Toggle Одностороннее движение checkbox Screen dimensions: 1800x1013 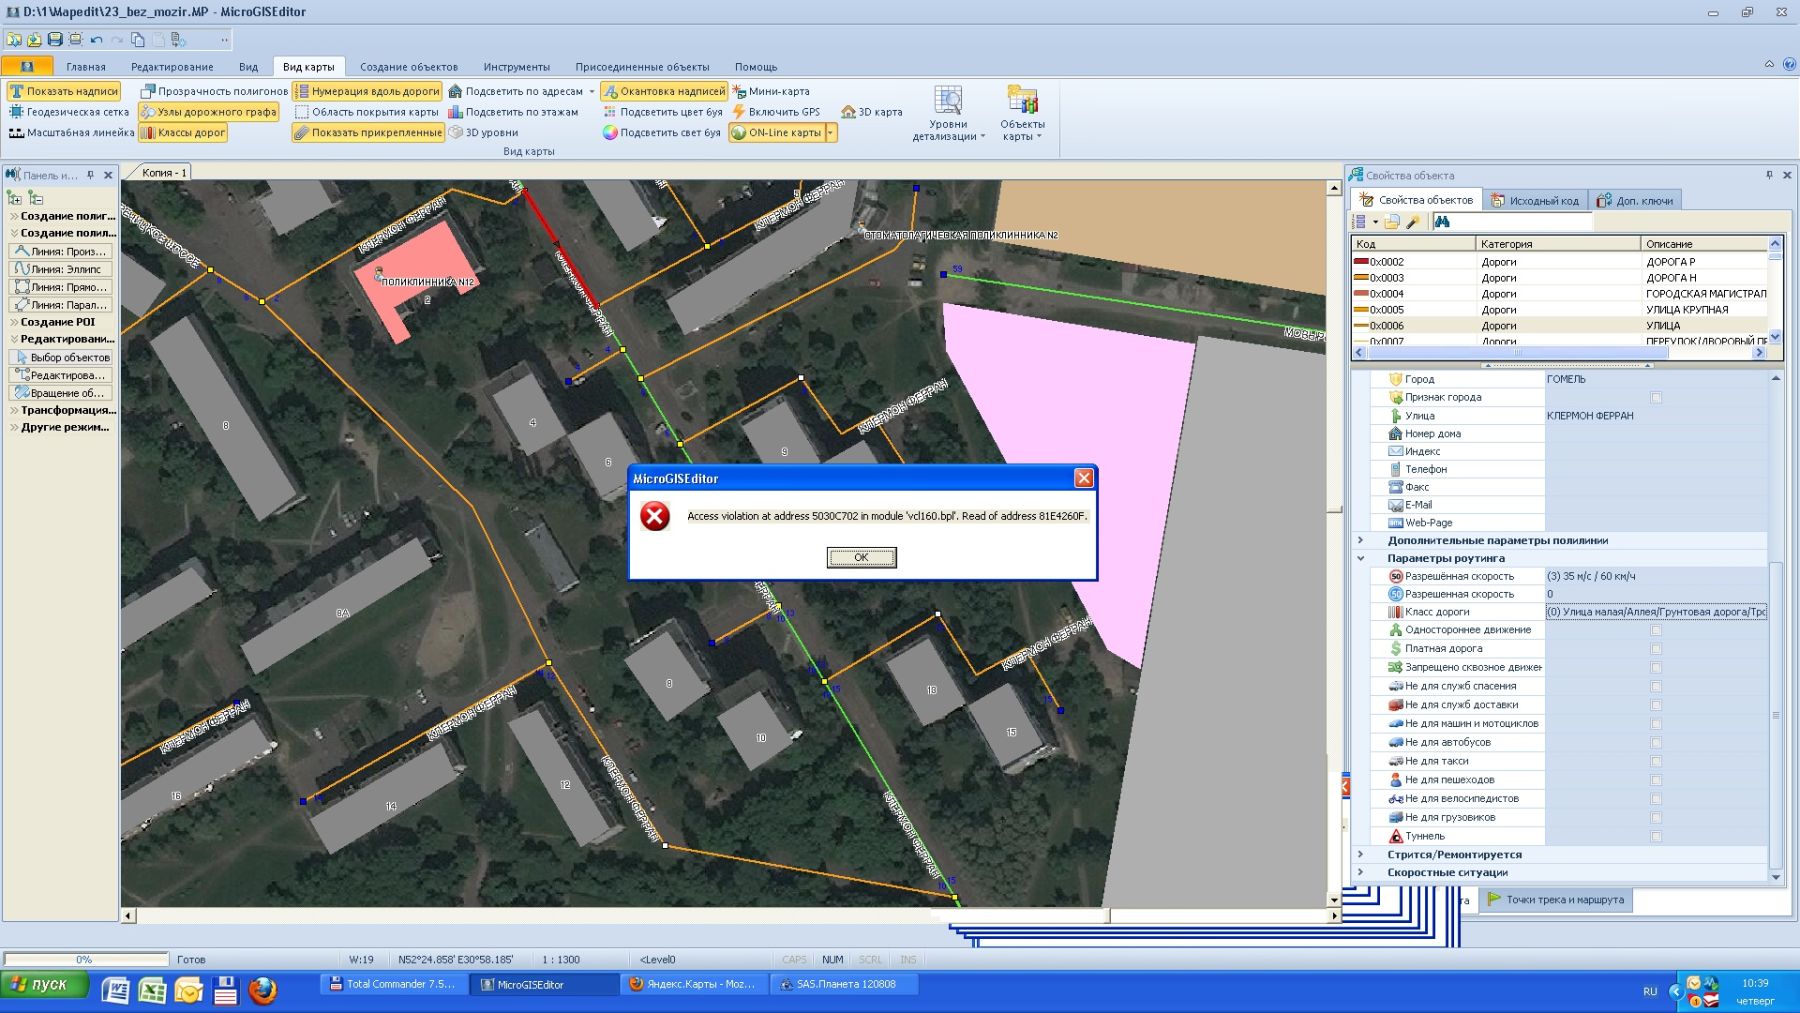pyautogui.click(x=1656, y=630)
